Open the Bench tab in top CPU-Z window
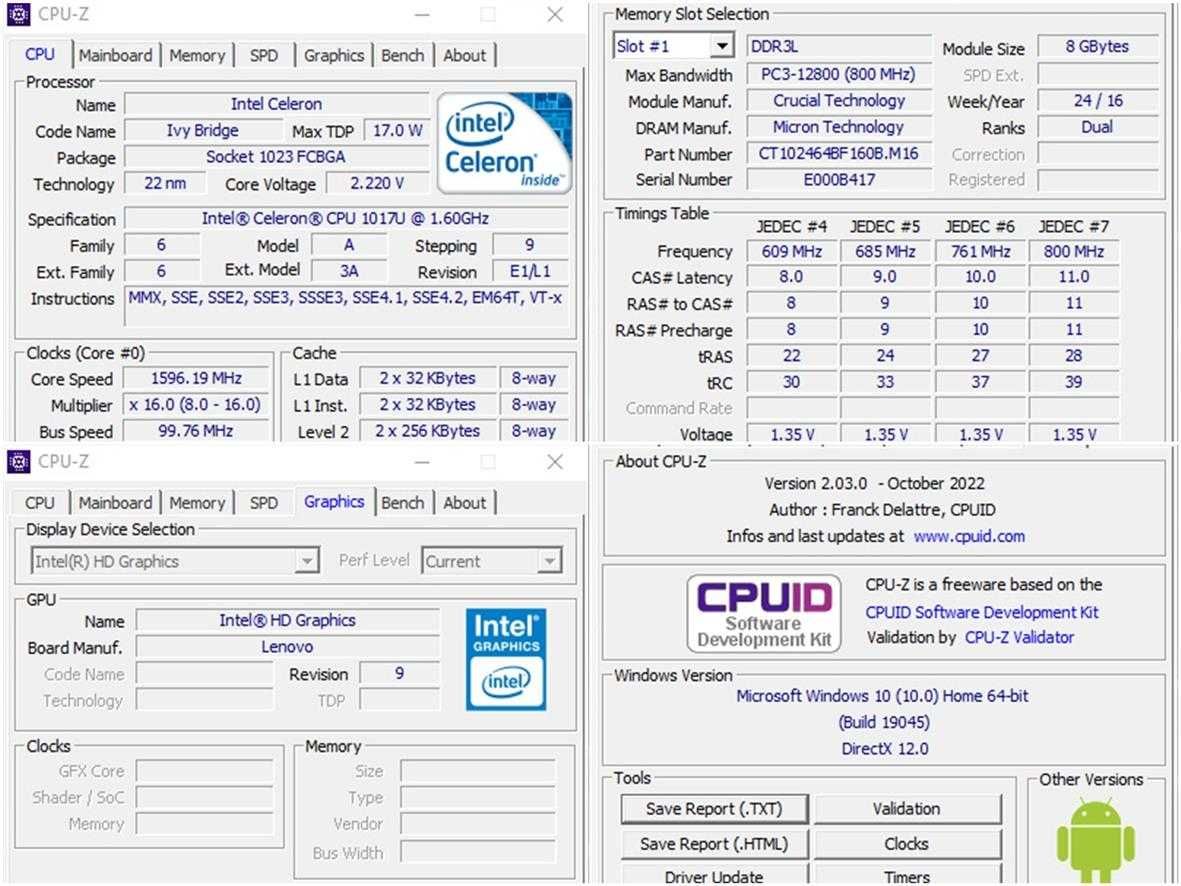 tap(402, 56)
